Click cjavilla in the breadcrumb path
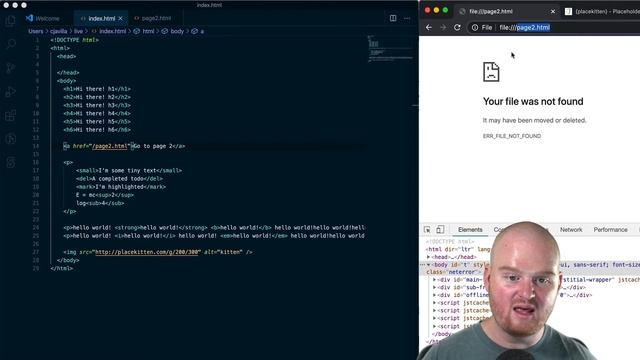The image size is (640, 360). 58,31
